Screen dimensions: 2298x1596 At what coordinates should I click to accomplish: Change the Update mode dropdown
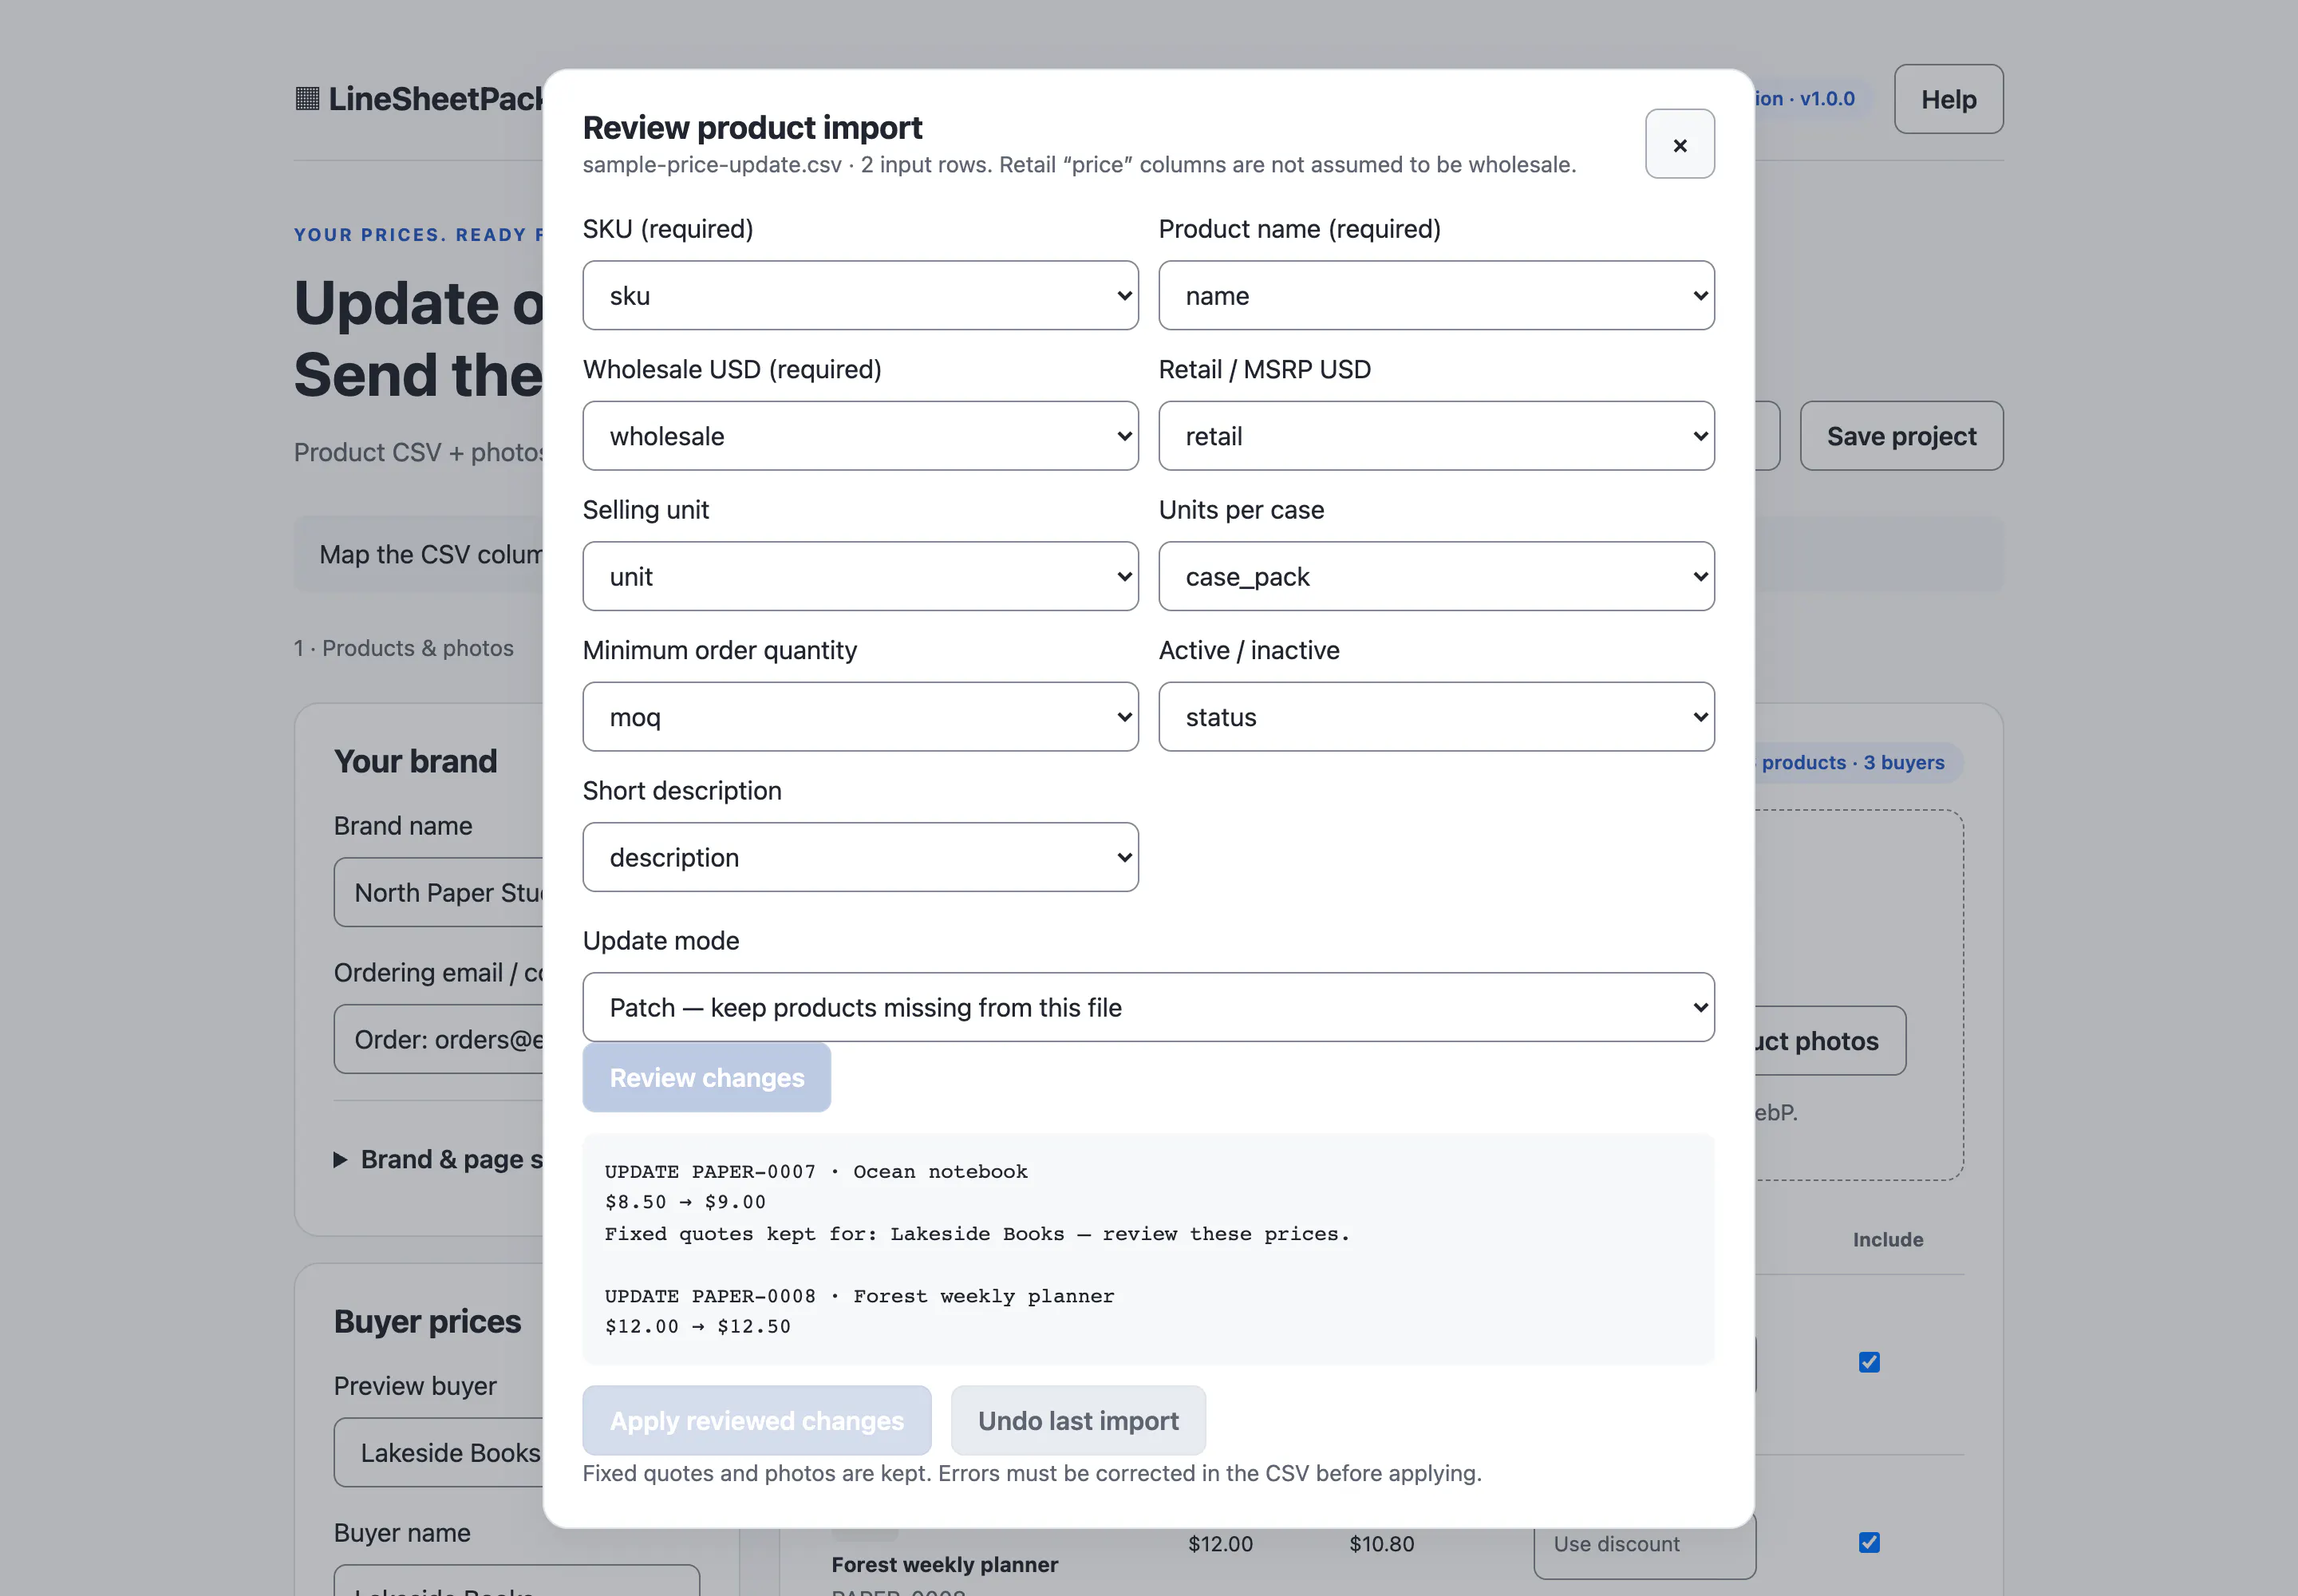coord(1148,1007)
